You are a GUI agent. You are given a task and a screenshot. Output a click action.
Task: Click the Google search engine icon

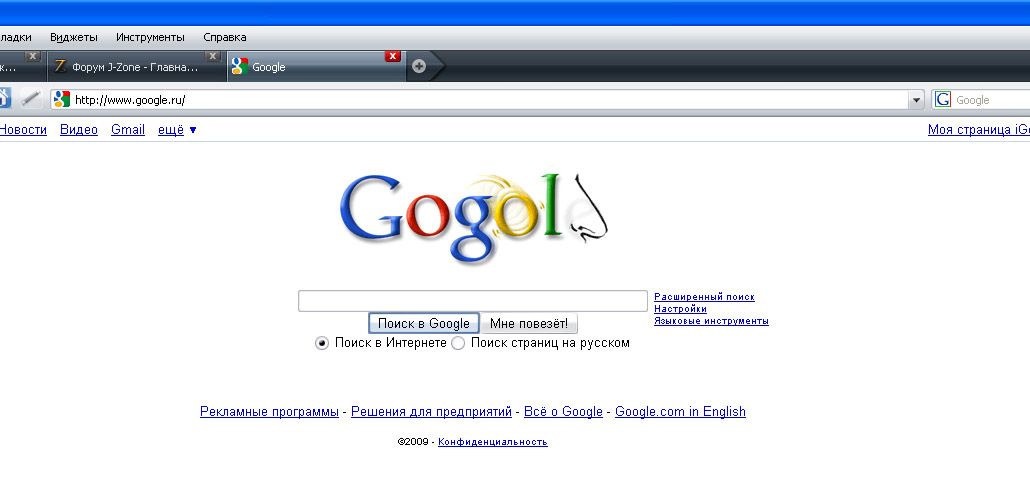click(943, 100)
